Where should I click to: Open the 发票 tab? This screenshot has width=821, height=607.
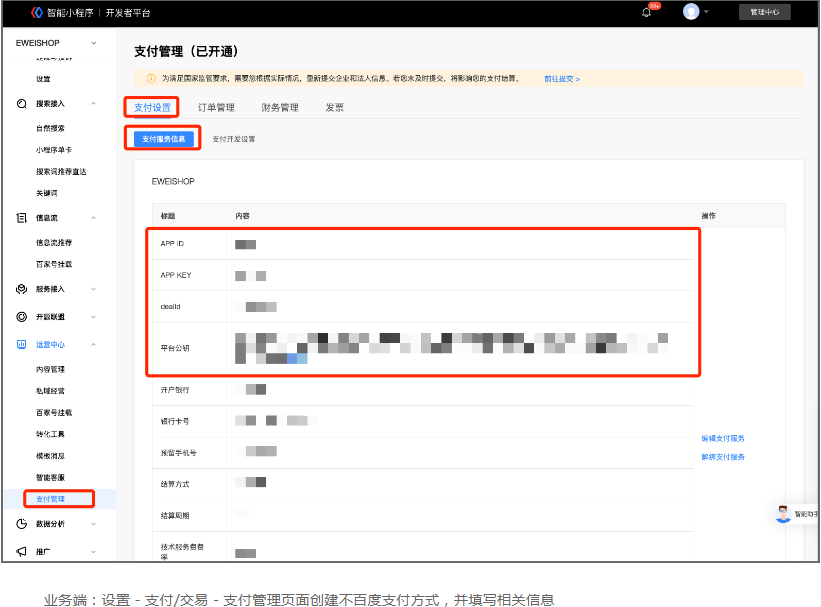[335, 108]
